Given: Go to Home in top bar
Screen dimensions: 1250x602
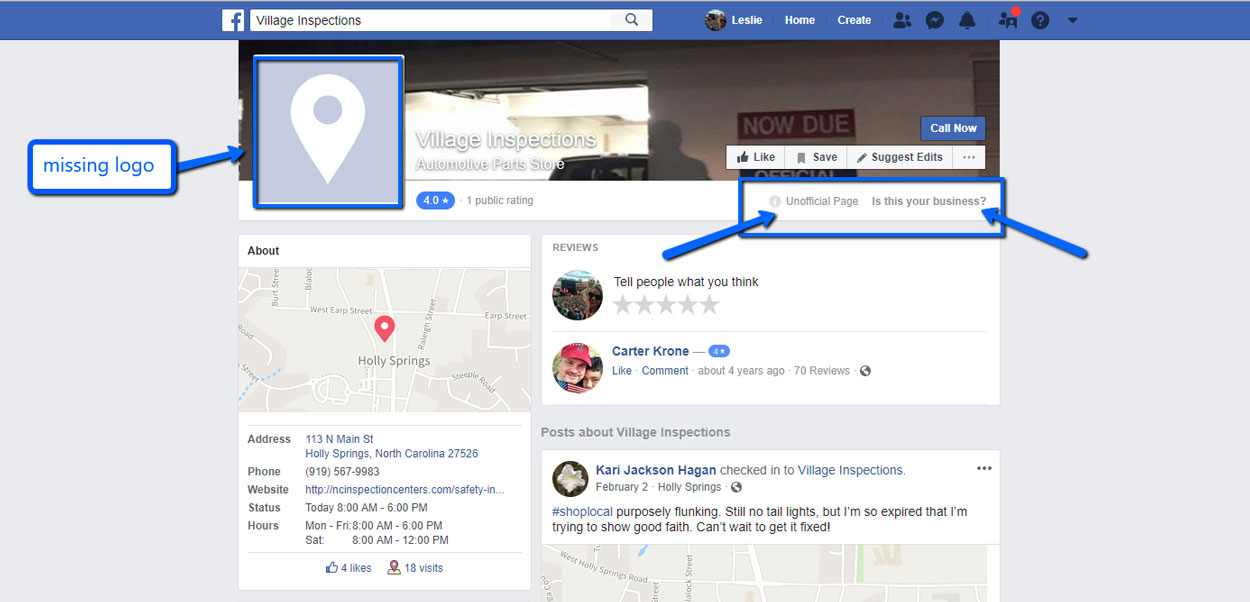Looking at the screenshot, I should click(x=800, y=20).
